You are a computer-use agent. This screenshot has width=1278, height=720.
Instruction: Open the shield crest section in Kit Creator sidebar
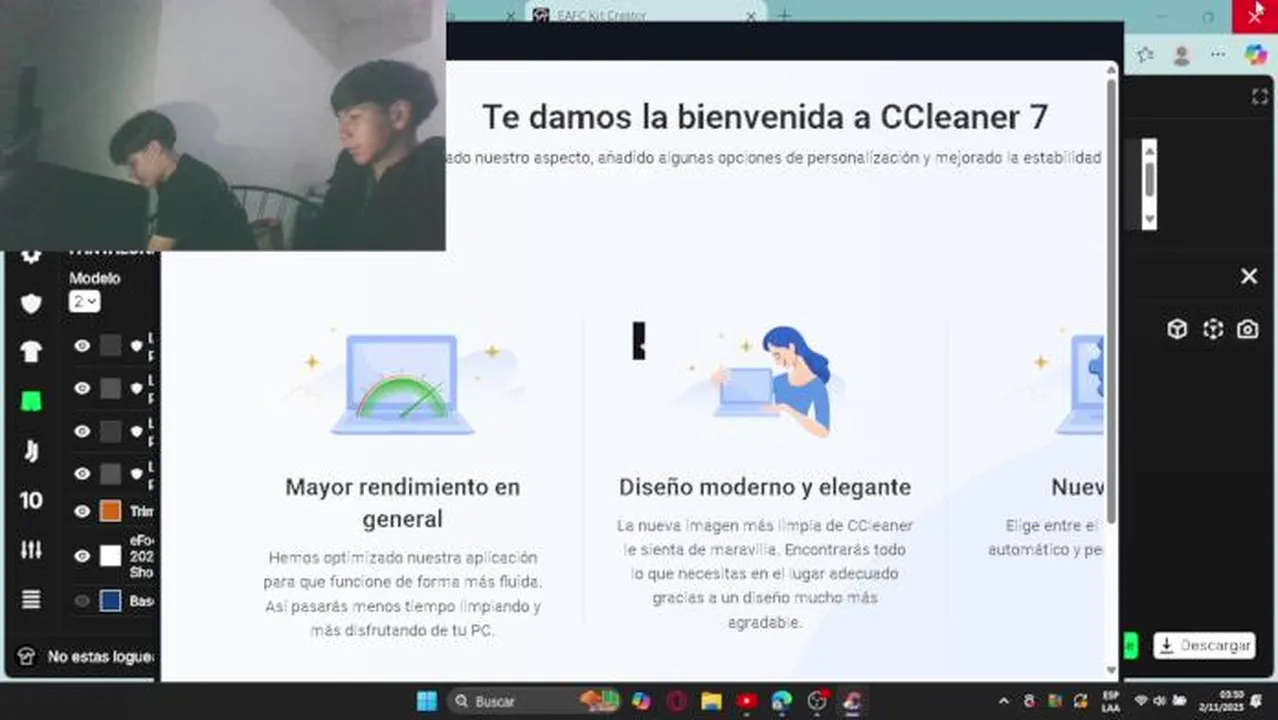[x=31, y=304]
